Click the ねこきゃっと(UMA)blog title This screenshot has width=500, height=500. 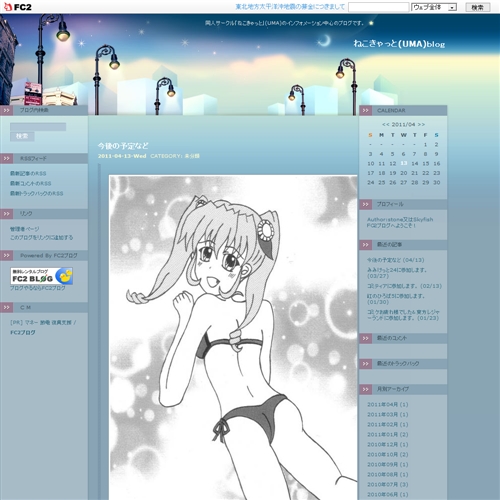tap(399, 44)
